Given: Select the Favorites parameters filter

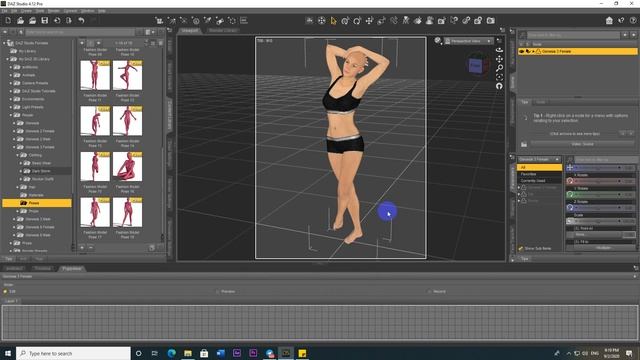Looking at the screenshot, I should [539, 174].
